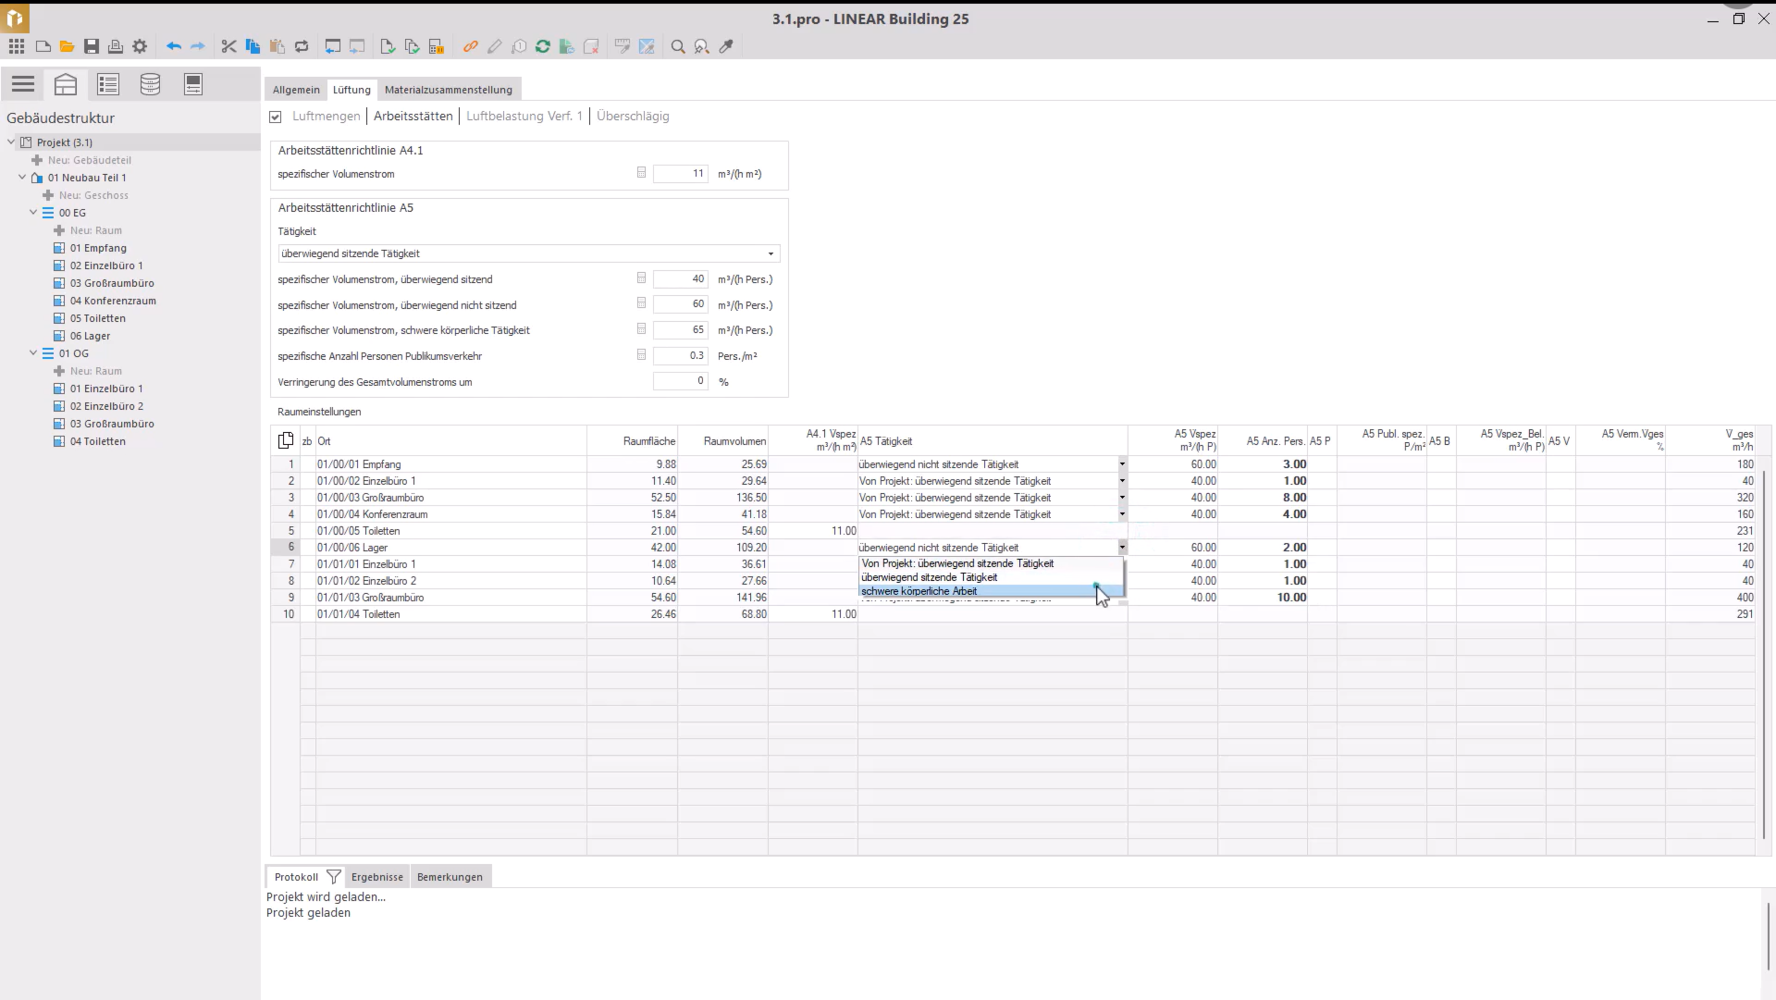Image resolution: width=1776 pixels, height=1000 pixels.
Task: Open a project using the folder icon
Action: tap(67, 46)
